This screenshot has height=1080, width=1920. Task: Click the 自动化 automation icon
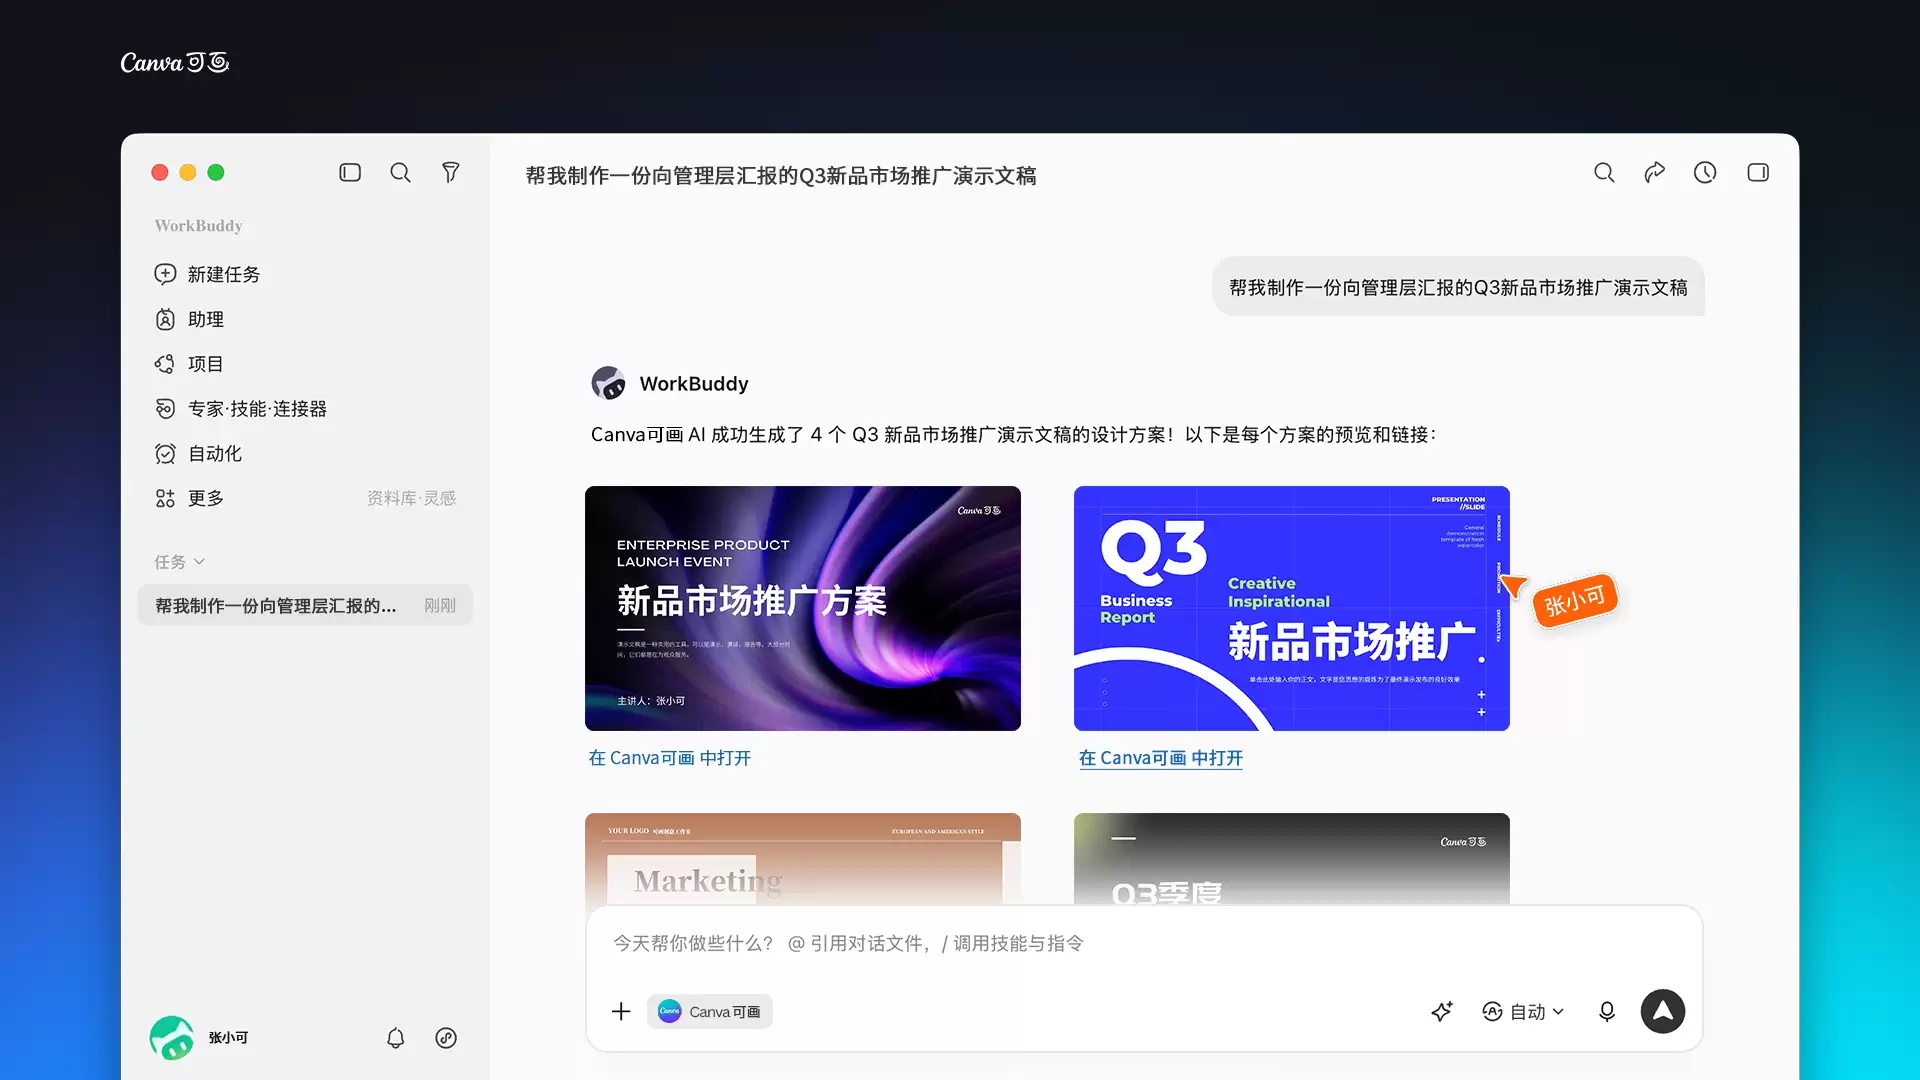165,454
